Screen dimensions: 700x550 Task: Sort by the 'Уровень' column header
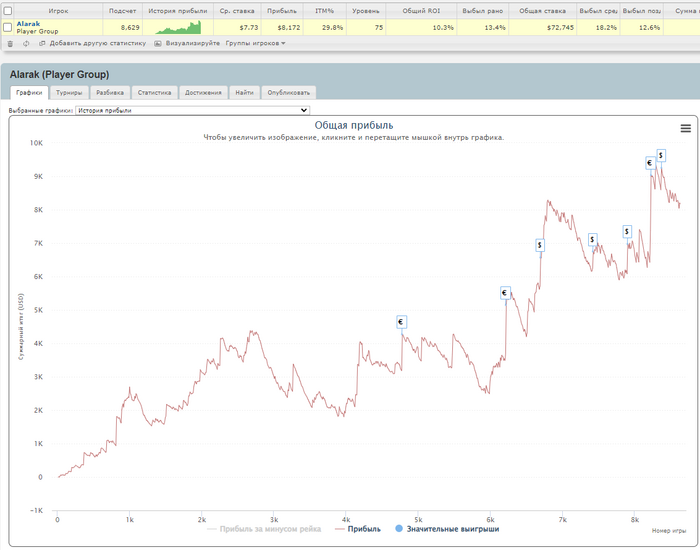tap(366, 11)
